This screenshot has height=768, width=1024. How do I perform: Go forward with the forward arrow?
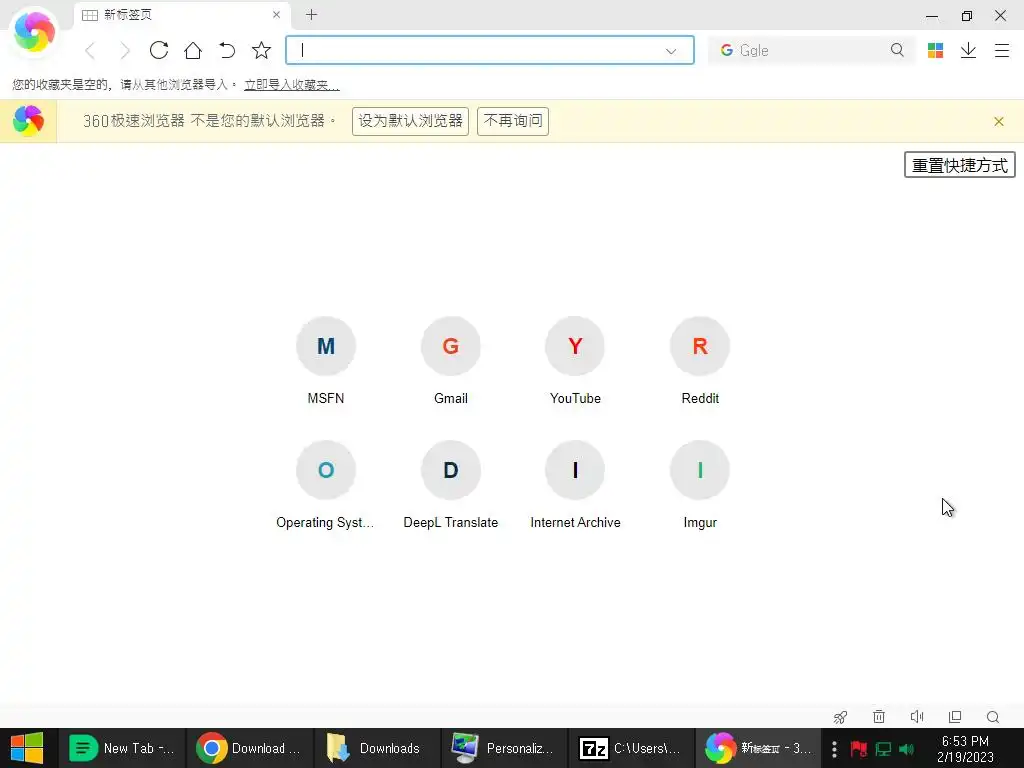coord(125,50)
